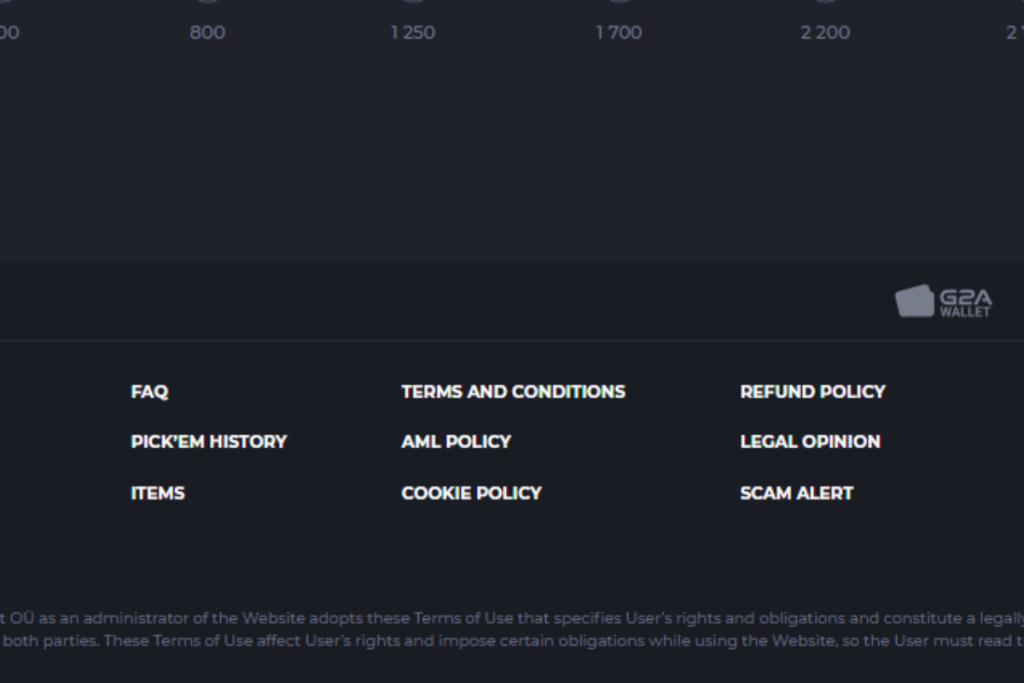Click the cut-off milestone label at far right

[1014, 32]
